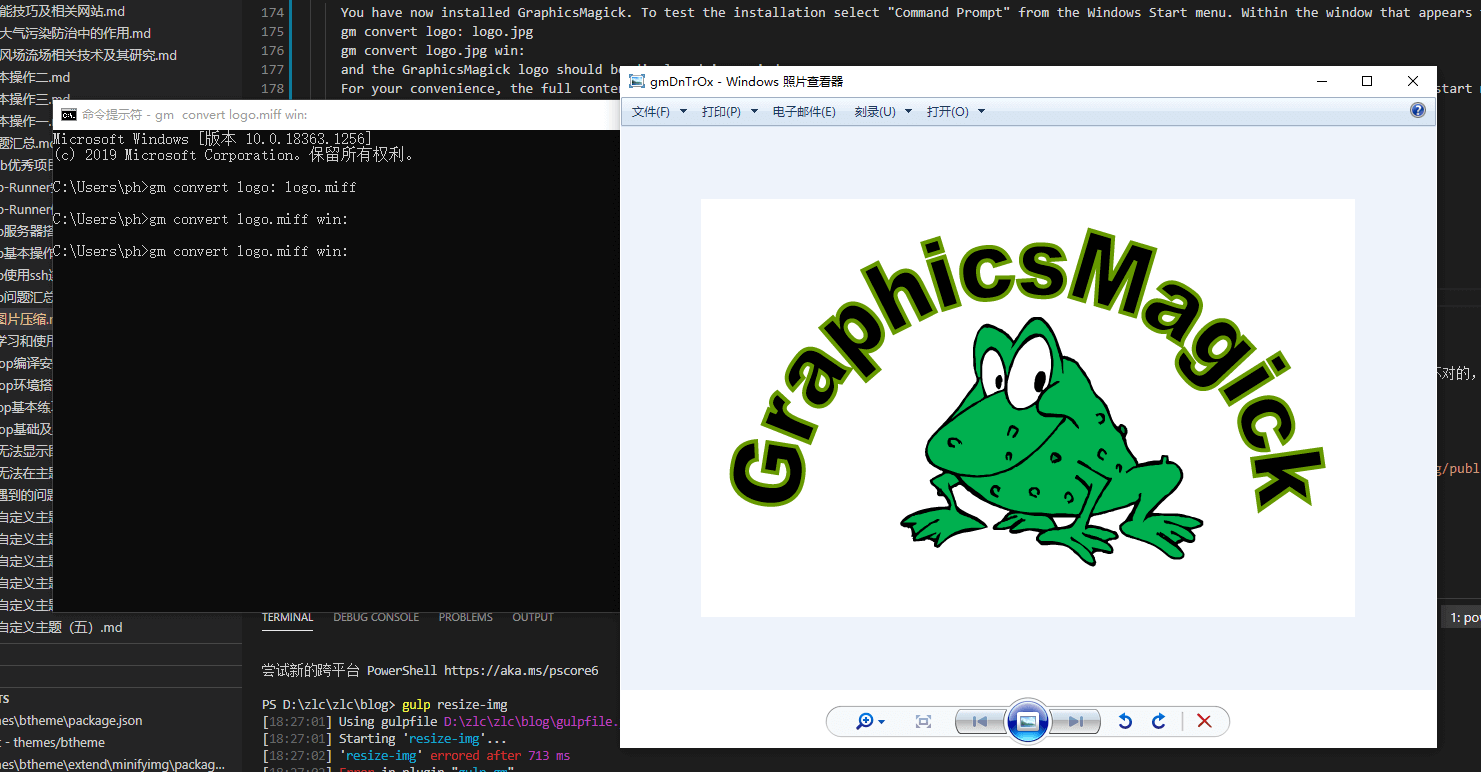
Task: Go to the previous image
Action: (980, 721)
